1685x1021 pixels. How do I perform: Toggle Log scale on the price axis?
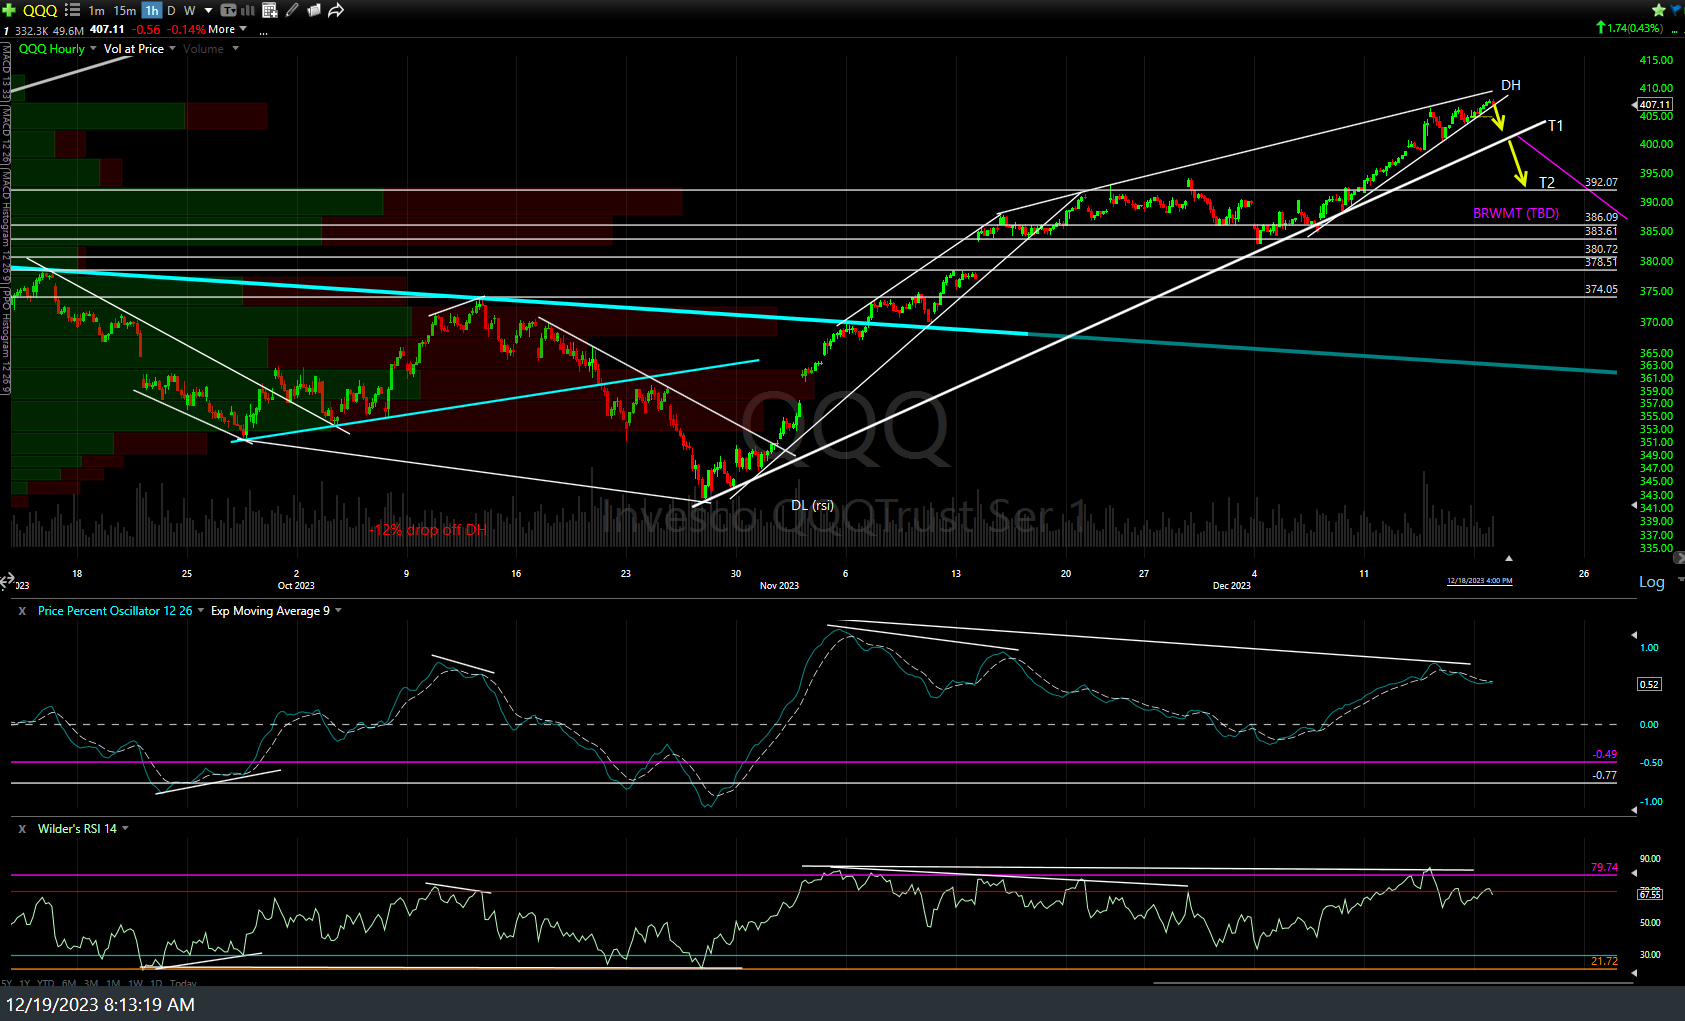pyautogui.click(x=1651, y=581)
